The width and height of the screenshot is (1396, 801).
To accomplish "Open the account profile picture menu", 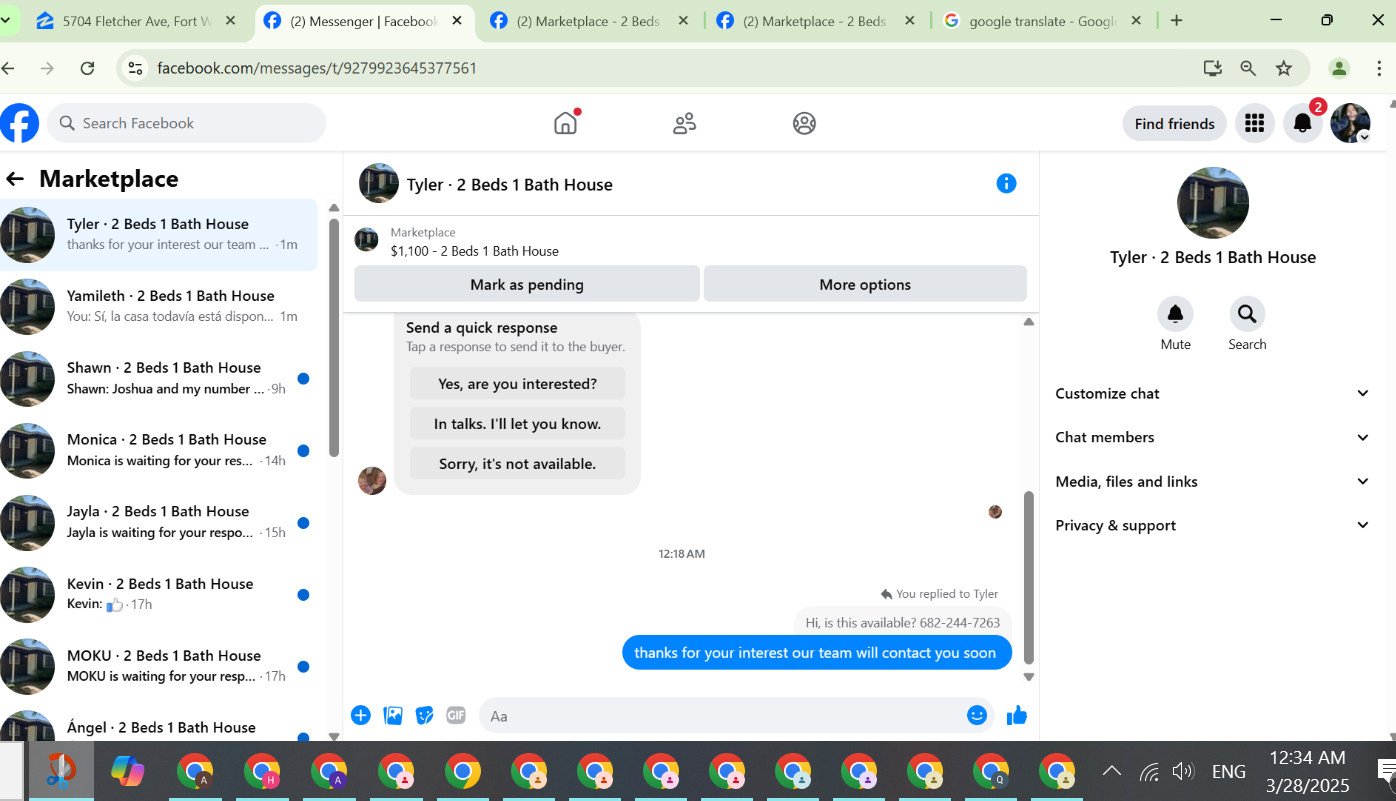I will [x=1350, y=123].
